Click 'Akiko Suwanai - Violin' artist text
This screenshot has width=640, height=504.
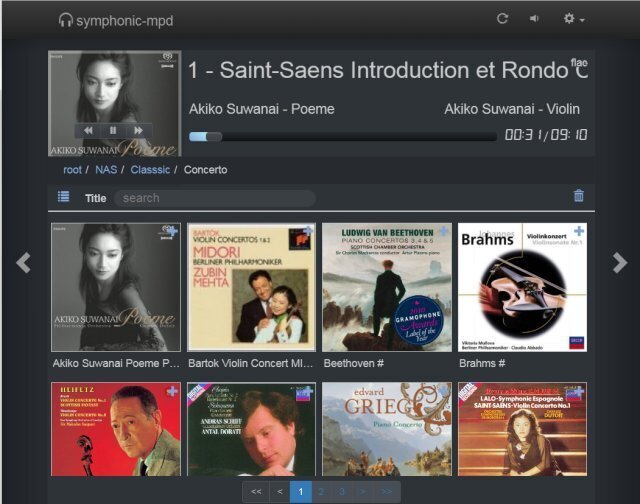click(x=512, y=109)
